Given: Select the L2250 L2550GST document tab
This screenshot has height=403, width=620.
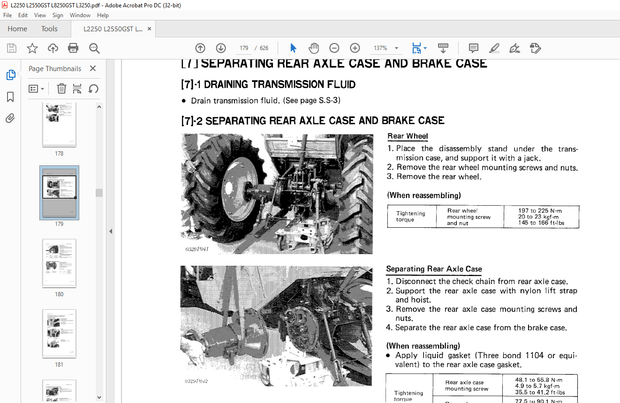Looking at the screenshot, I should coord(113,29).
